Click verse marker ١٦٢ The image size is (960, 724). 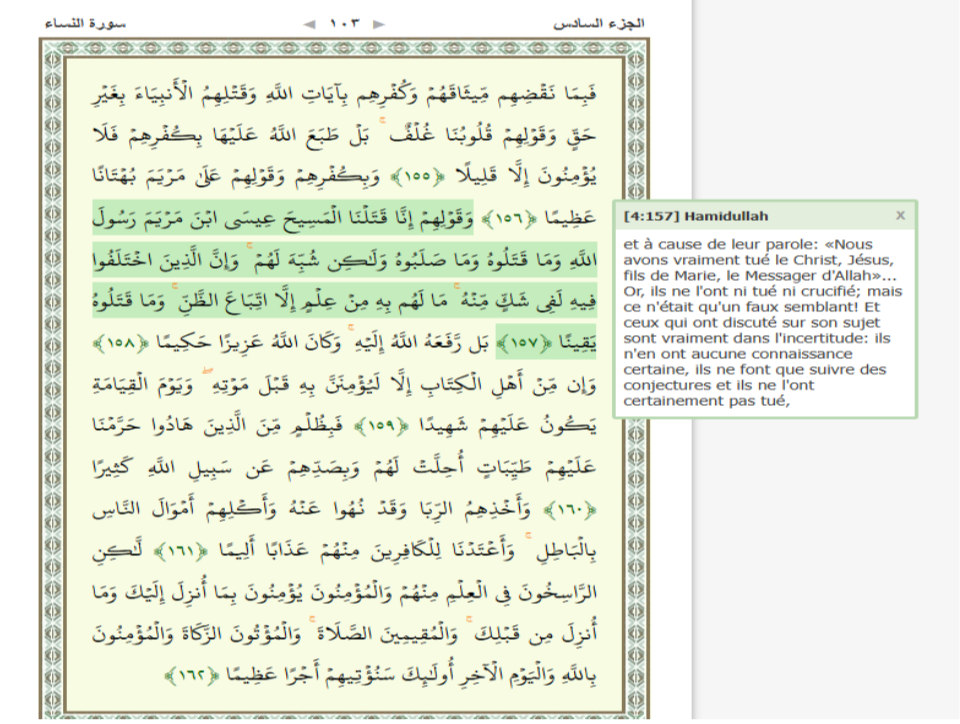click(192, 676)
